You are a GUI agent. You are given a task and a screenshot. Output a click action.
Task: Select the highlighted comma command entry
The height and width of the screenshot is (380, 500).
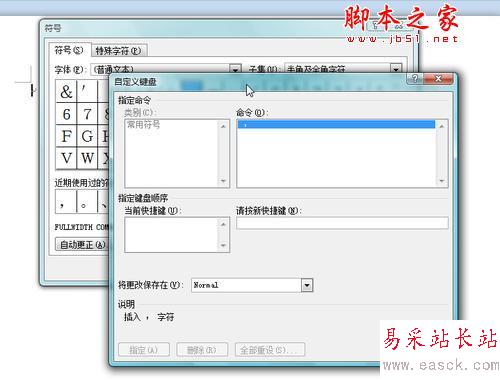(x=336, y=124)
